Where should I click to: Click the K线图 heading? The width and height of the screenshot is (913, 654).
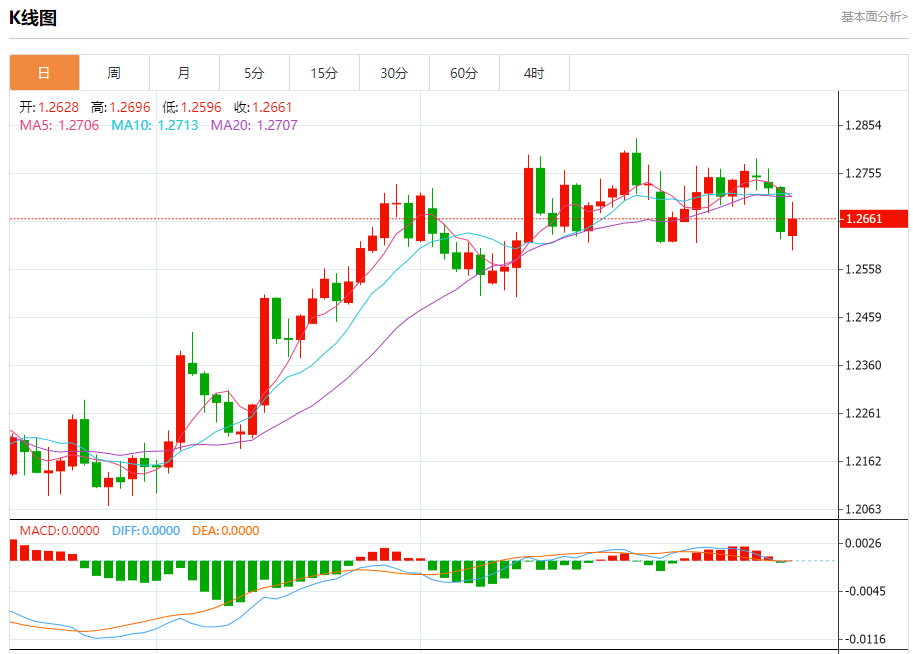tap(33, 16)
